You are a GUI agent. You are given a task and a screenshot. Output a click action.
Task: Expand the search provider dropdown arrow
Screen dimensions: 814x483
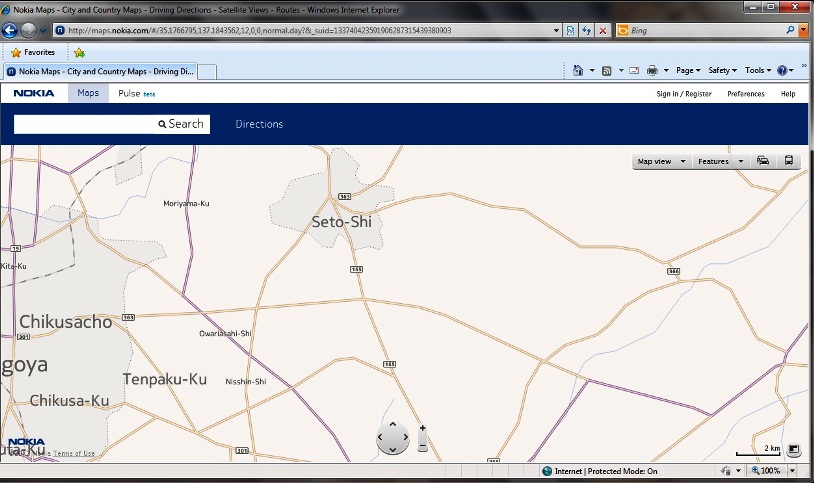coord(803,30)
